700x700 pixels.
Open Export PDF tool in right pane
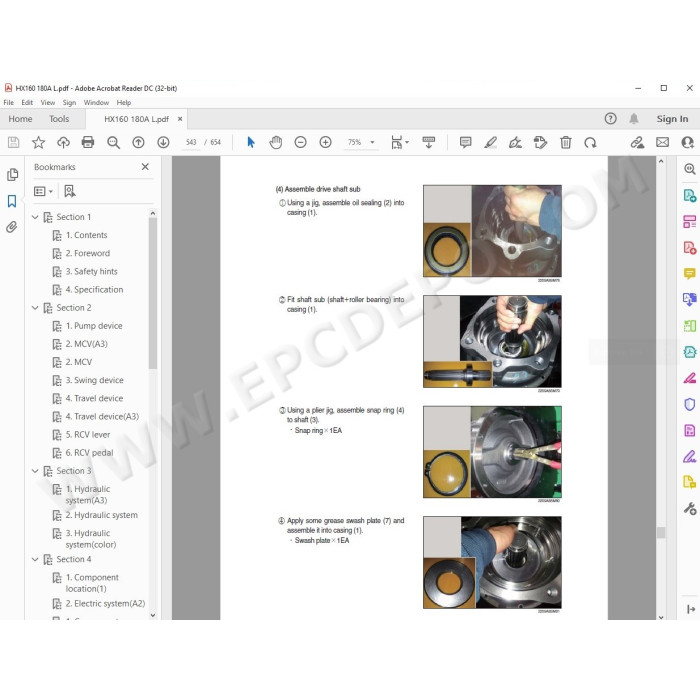pyautogui.click(x=690, y=196)
